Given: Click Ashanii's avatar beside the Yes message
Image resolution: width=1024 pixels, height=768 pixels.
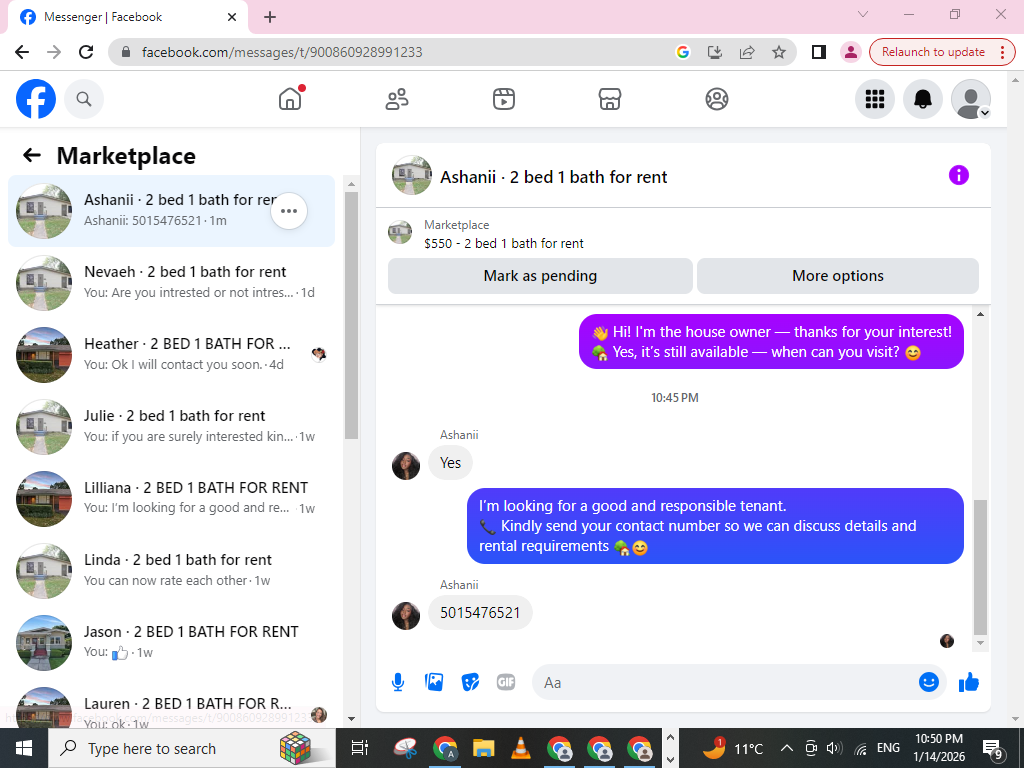Looking at the screenshot, I should (406, 466).
